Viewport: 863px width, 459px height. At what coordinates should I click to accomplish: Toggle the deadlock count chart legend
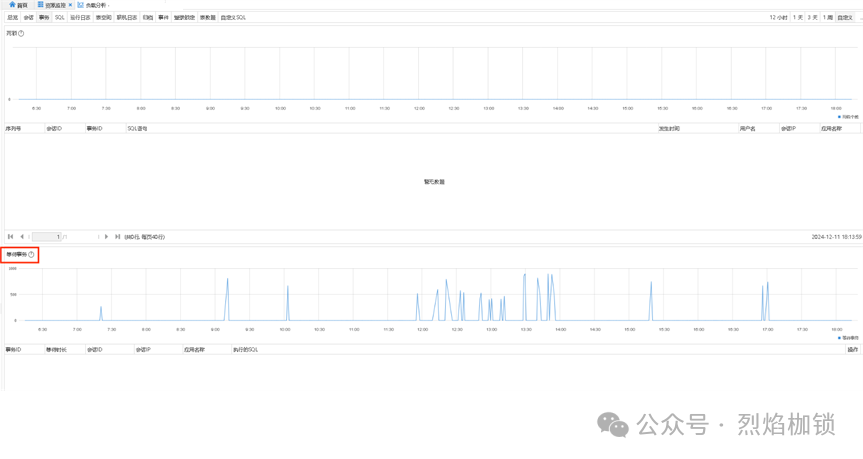pyautogui.click(x=848, y=117)
